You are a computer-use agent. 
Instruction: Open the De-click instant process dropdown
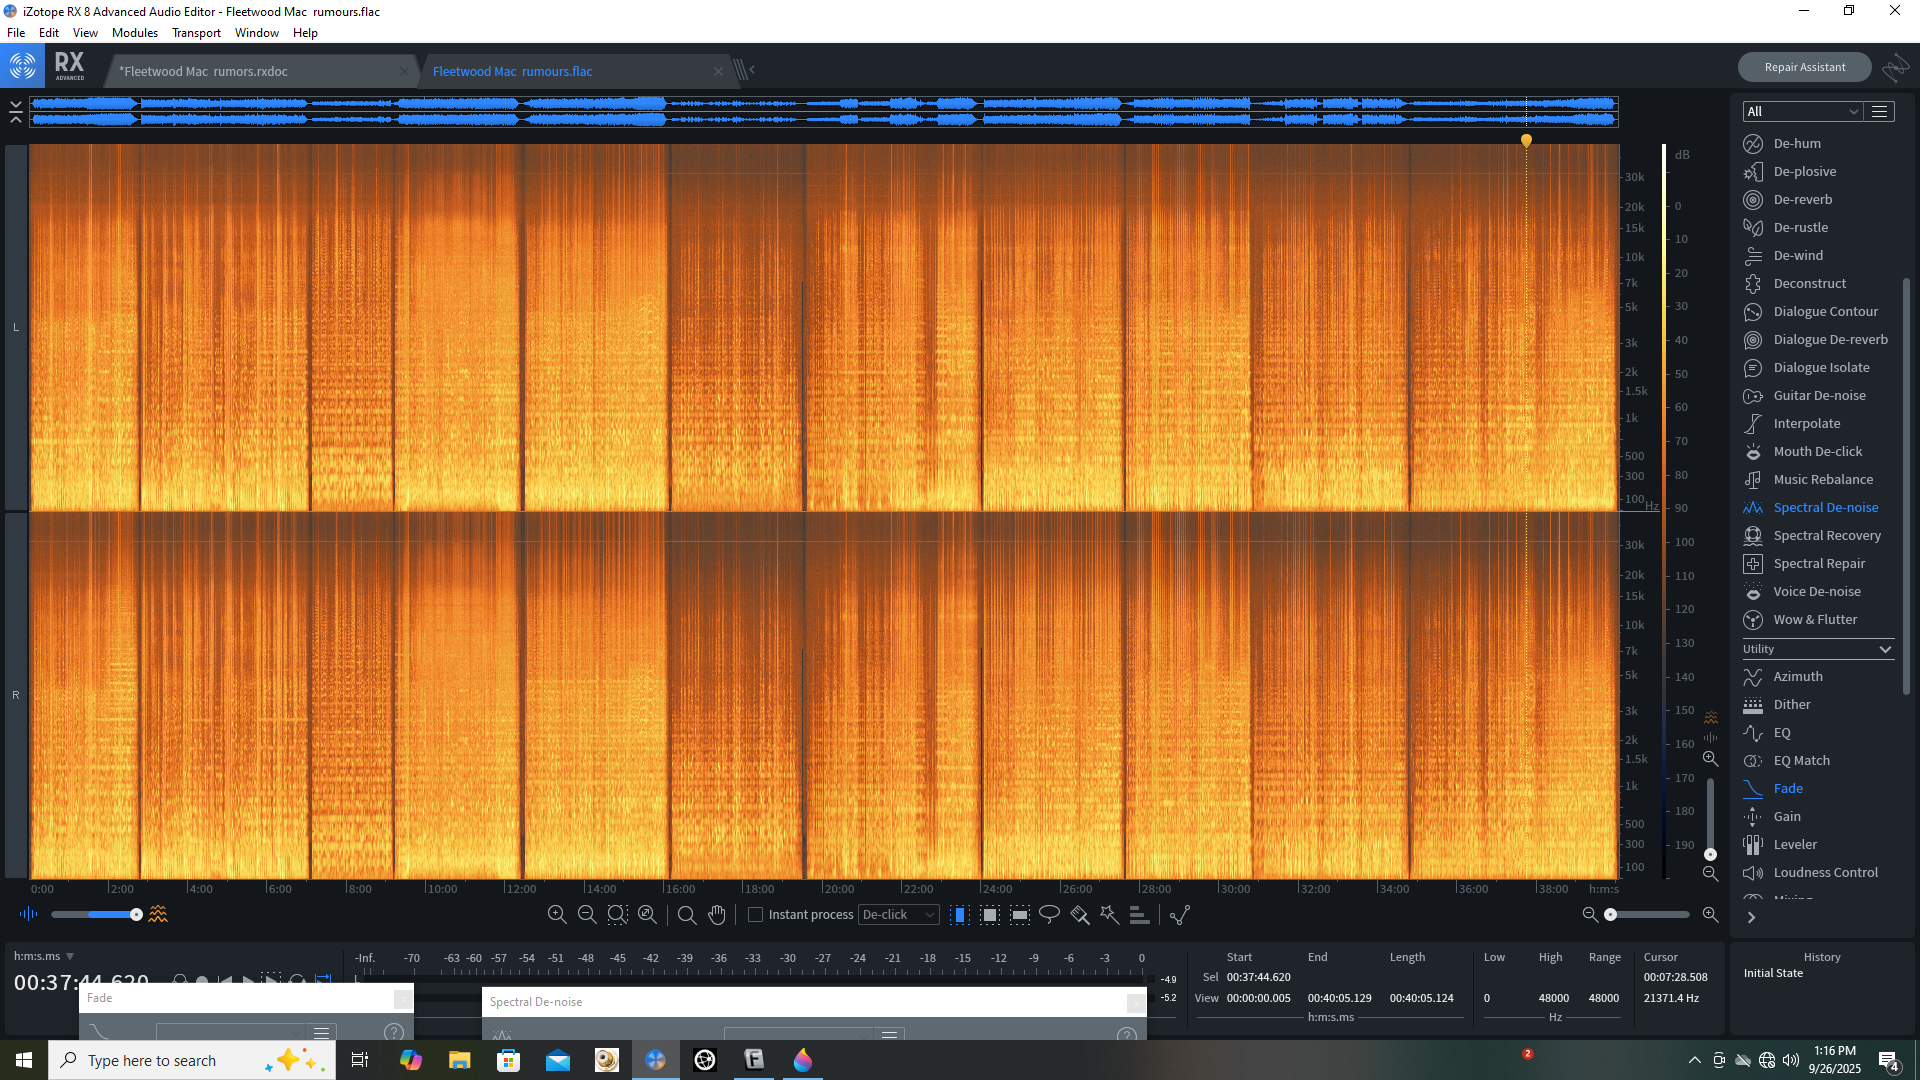(898, 914)
